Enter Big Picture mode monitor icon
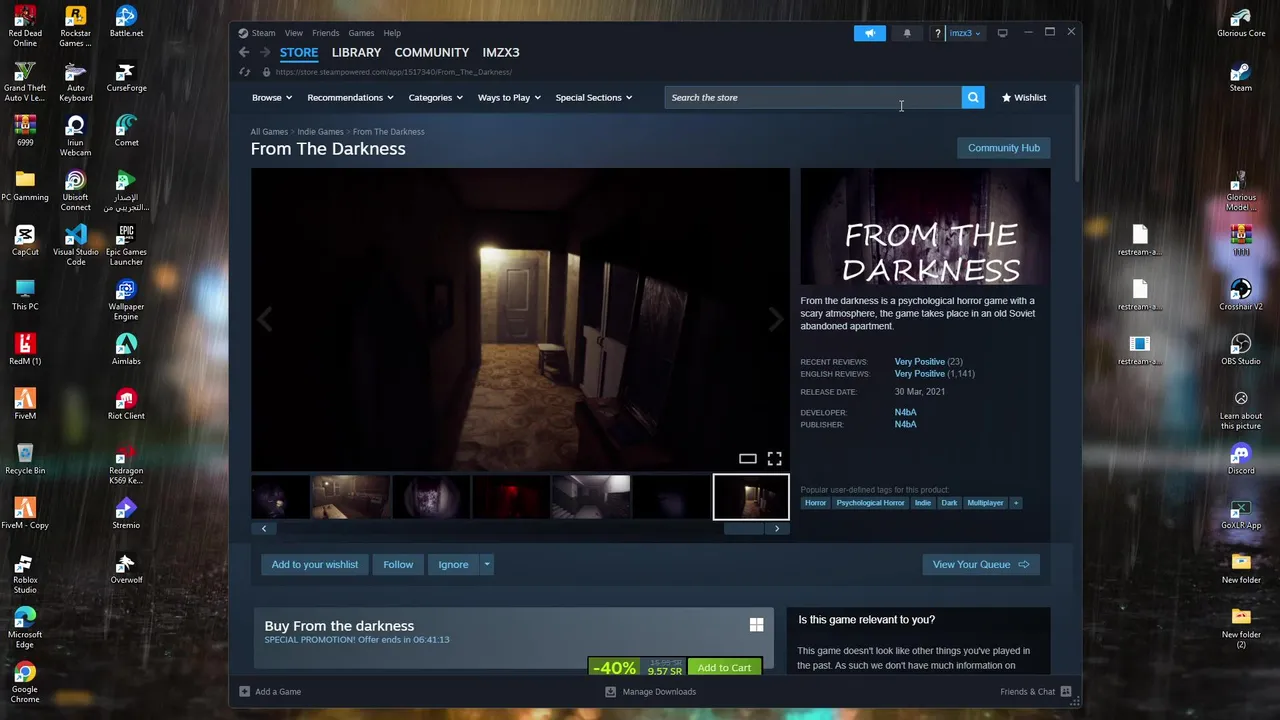The height and width of the screenshot is (720, 1280). pos(1002,33)
